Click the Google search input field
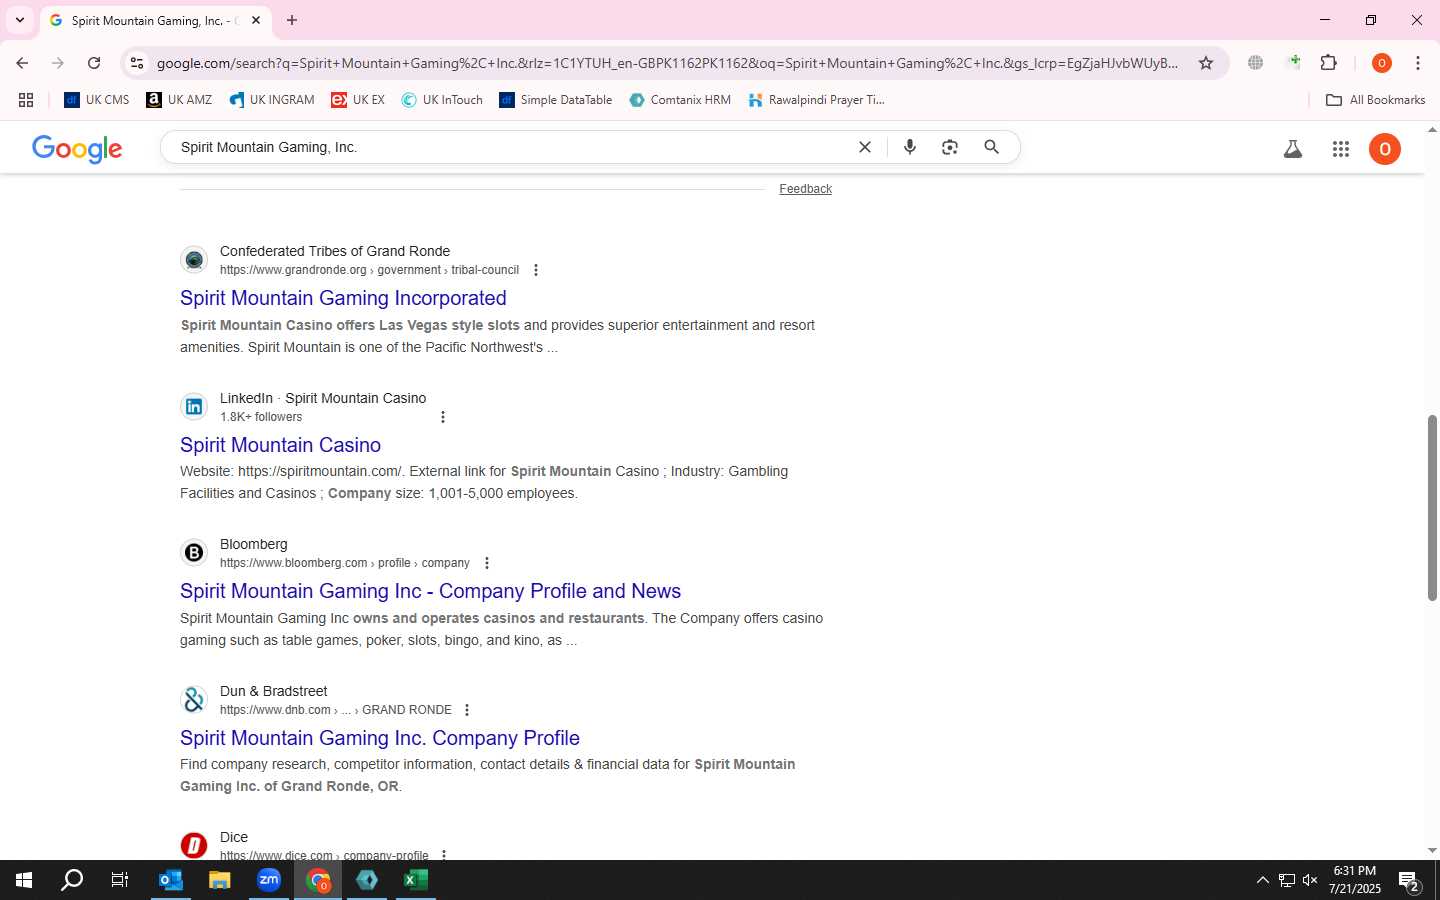Viewport: 1440px width, 900px height. 510,147
